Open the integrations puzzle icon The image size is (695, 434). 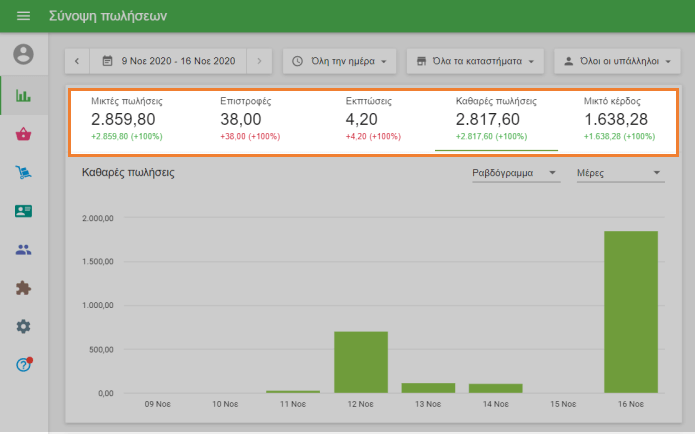click(x=23, y=287)
